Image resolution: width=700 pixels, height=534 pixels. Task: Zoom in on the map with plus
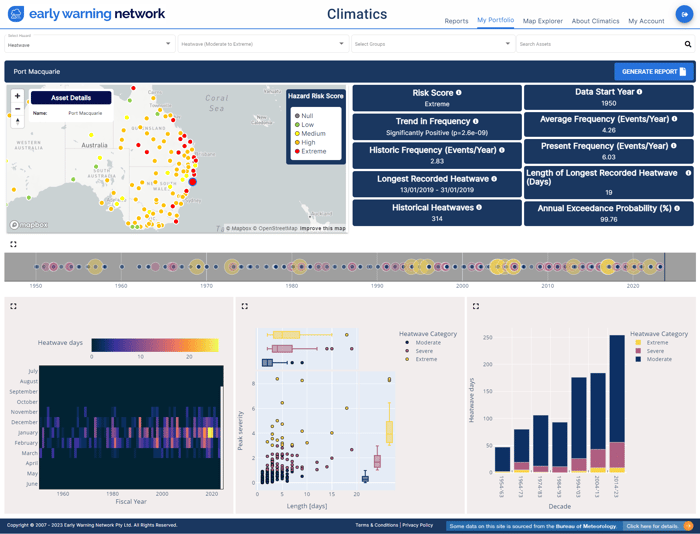point(17,96)
